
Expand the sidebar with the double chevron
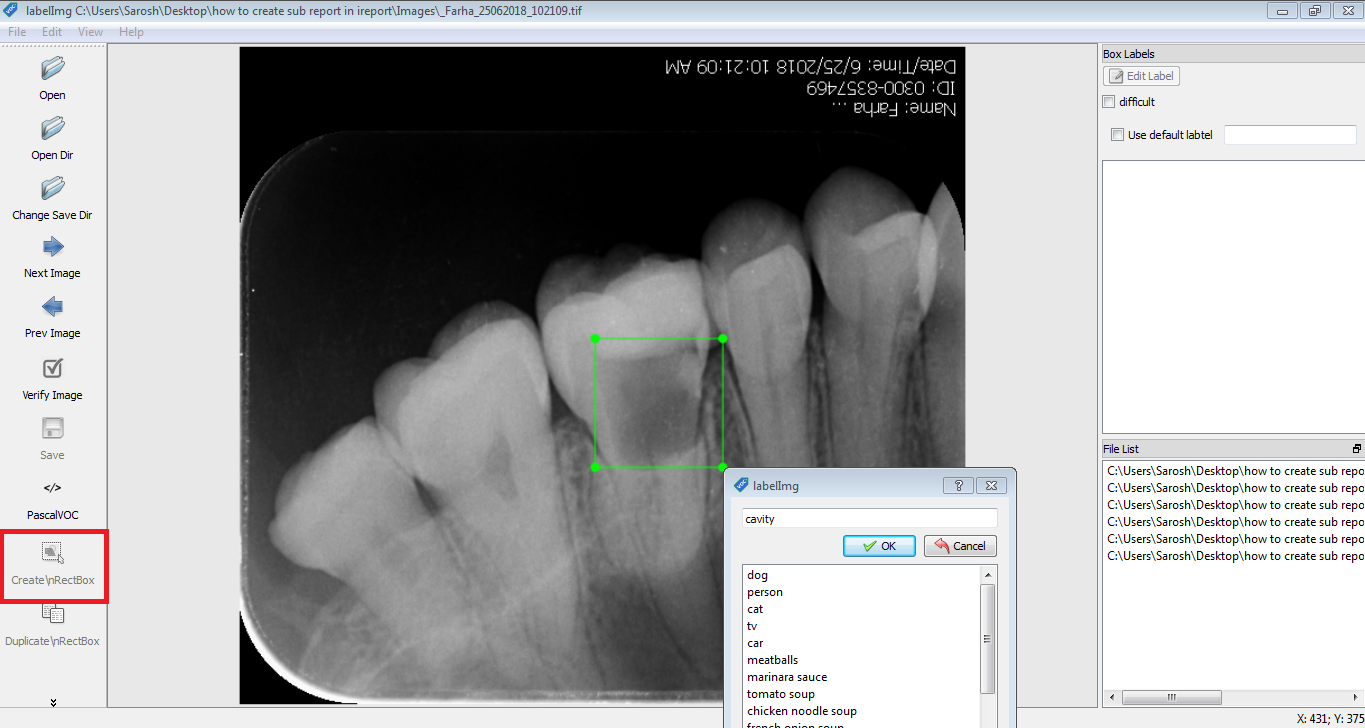51,701
